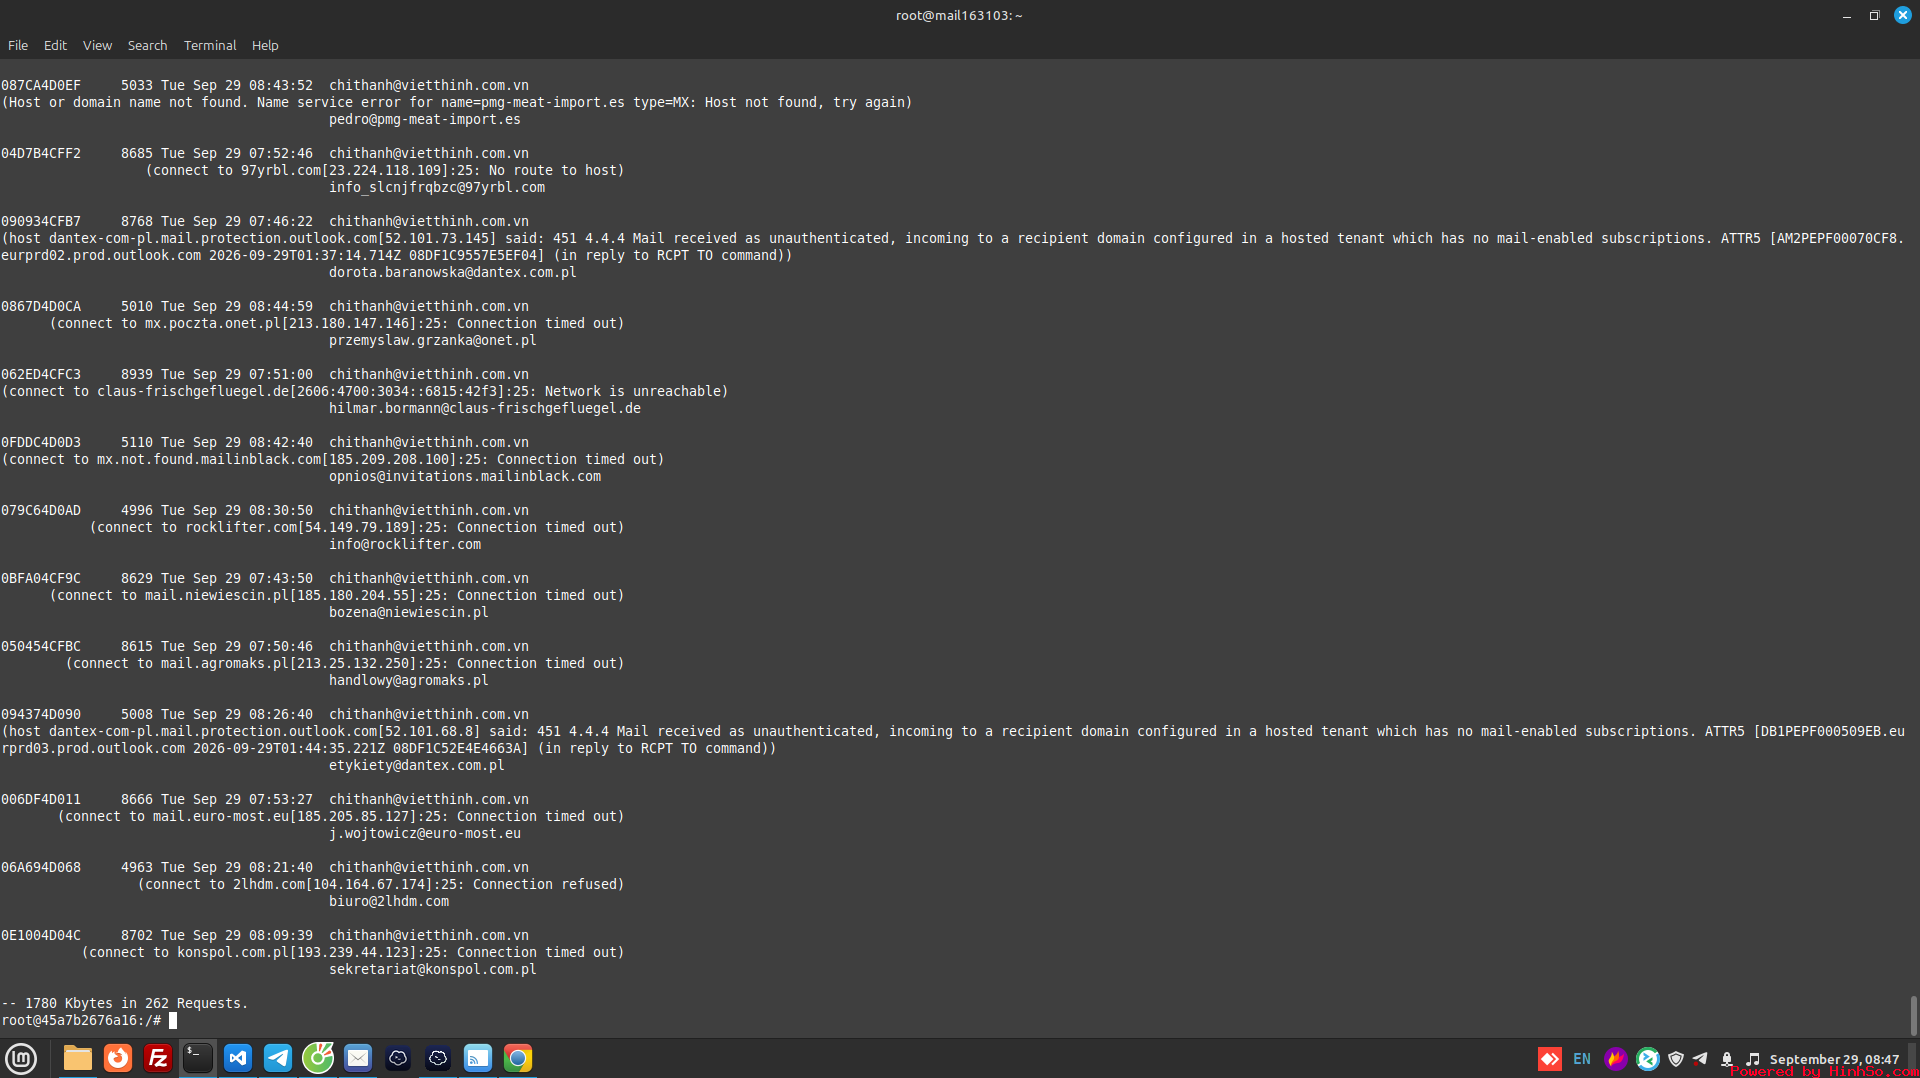Viewport: 1920px width, 1078px height.
Task: Click the recipient info@rocklifter.com
Action: coord(405,544)
